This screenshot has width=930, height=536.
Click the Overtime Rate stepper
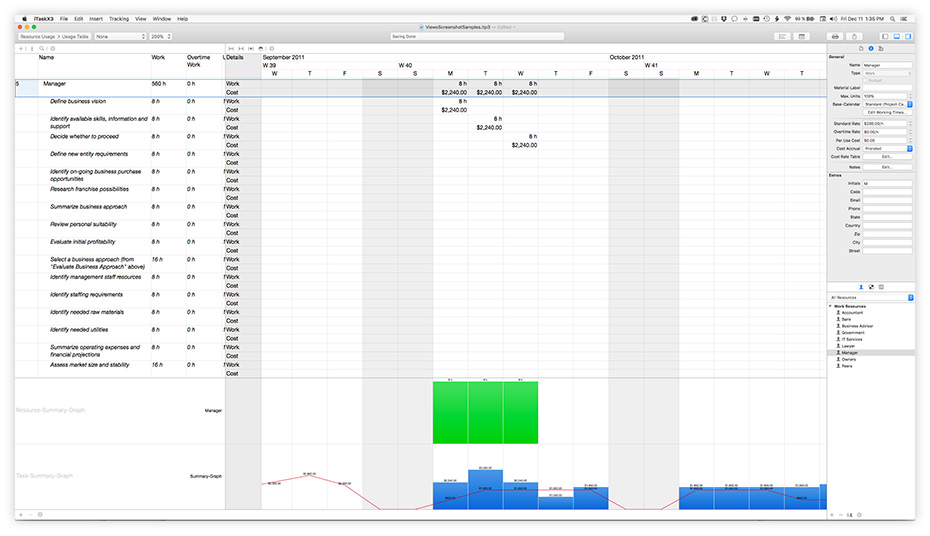[x=910, y=132]
